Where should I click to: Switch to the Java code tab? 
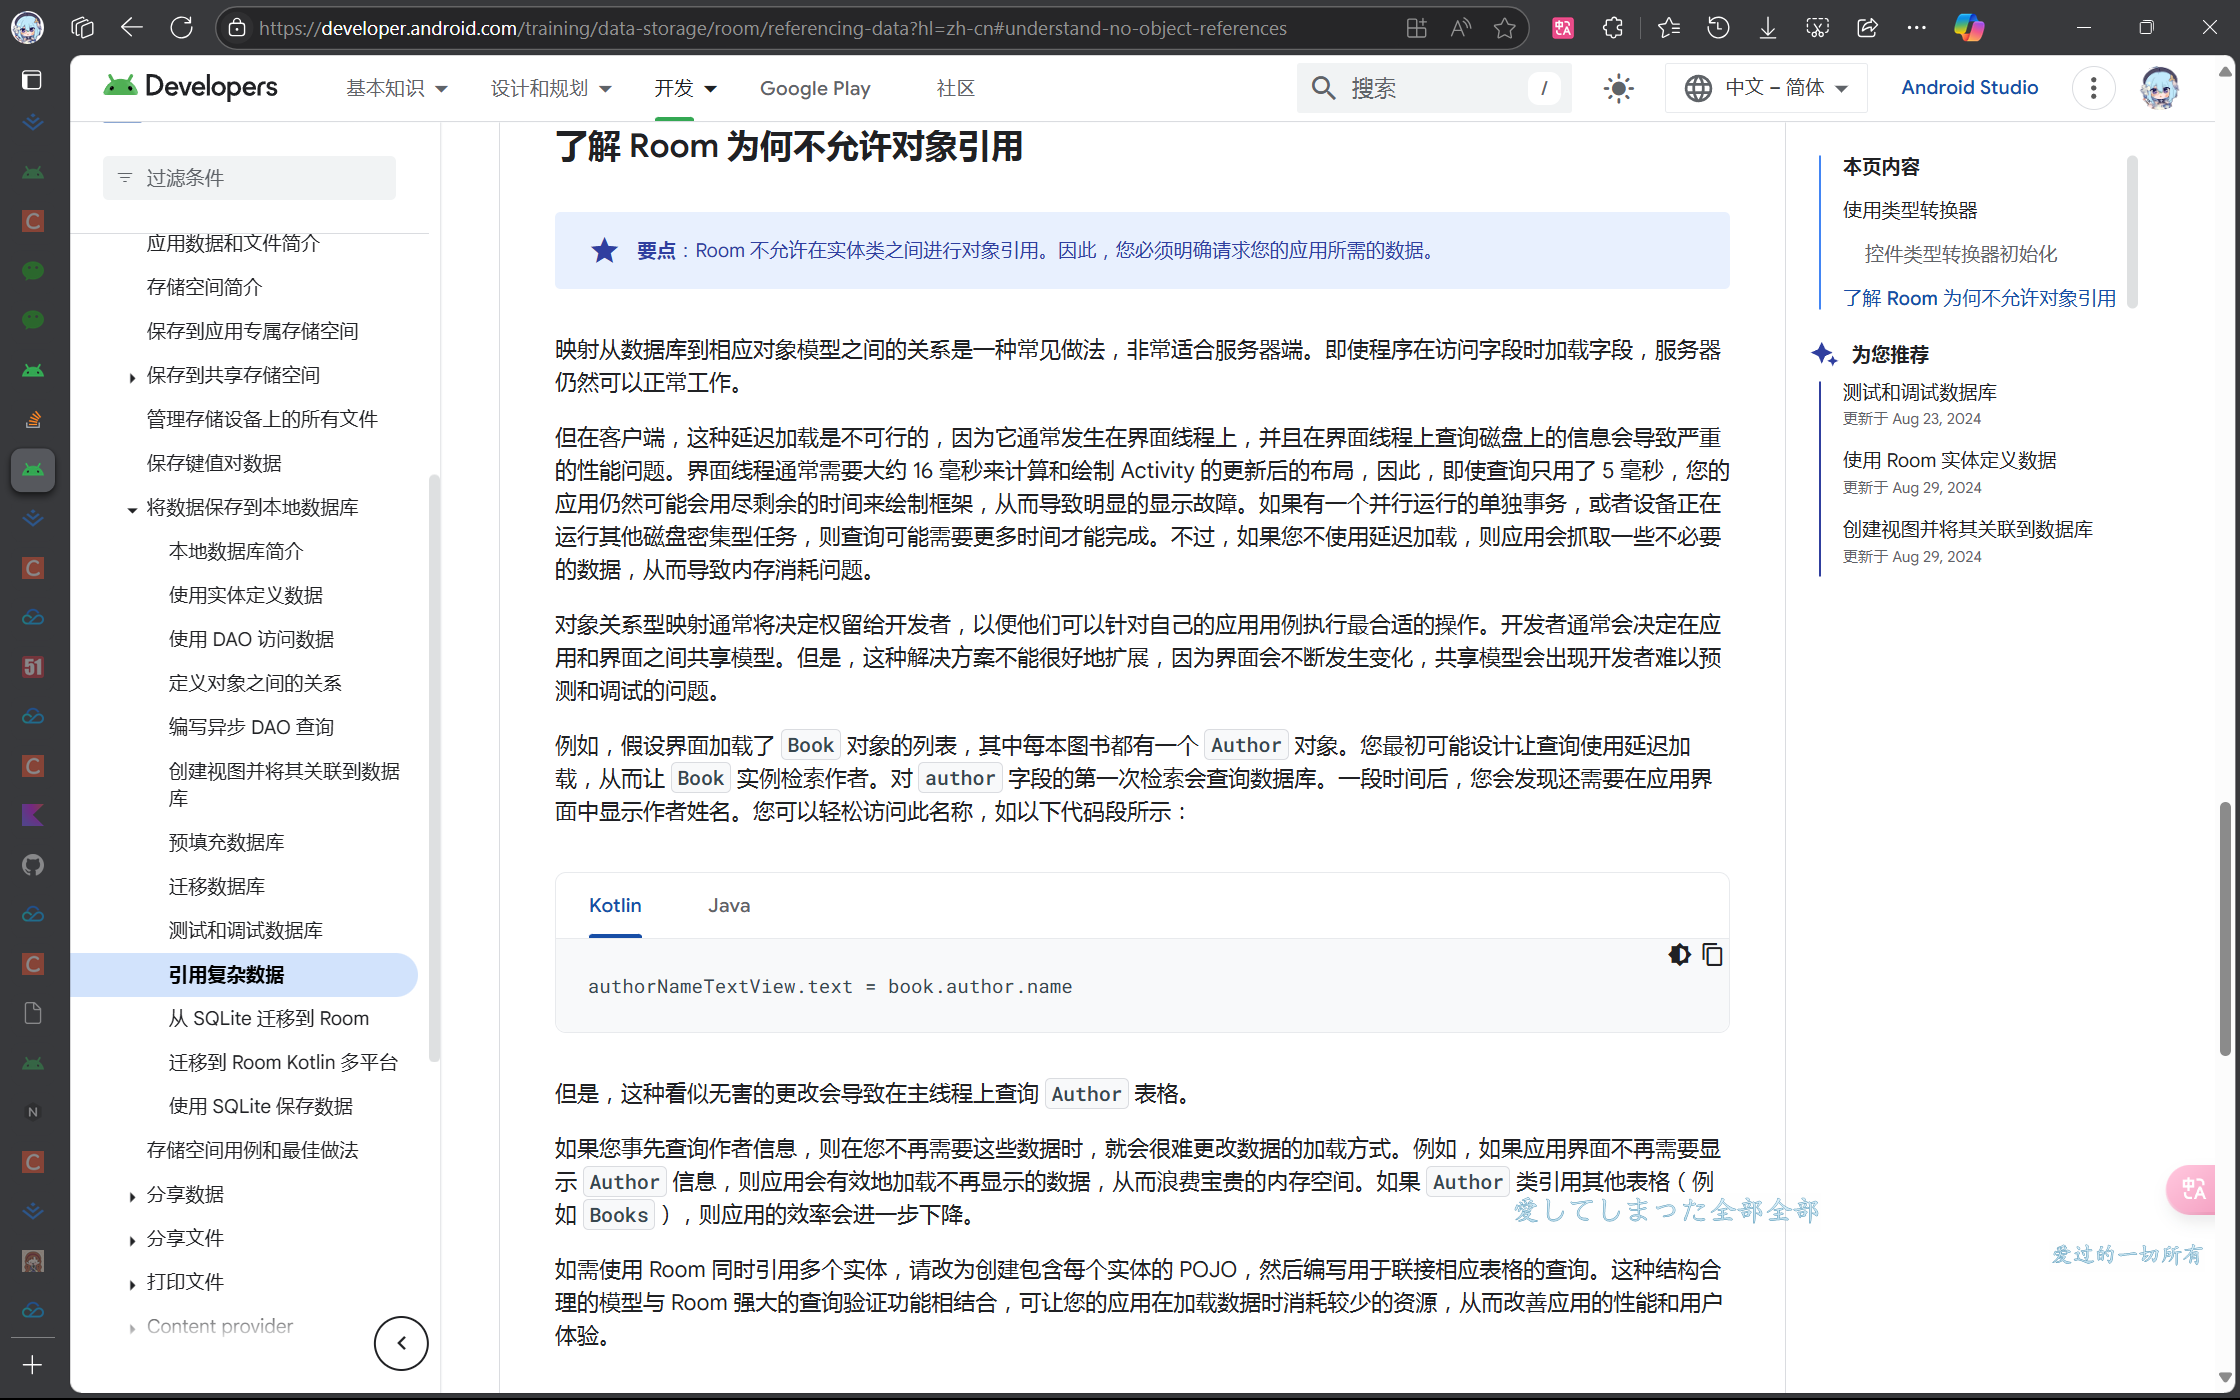tap(729, 905)
